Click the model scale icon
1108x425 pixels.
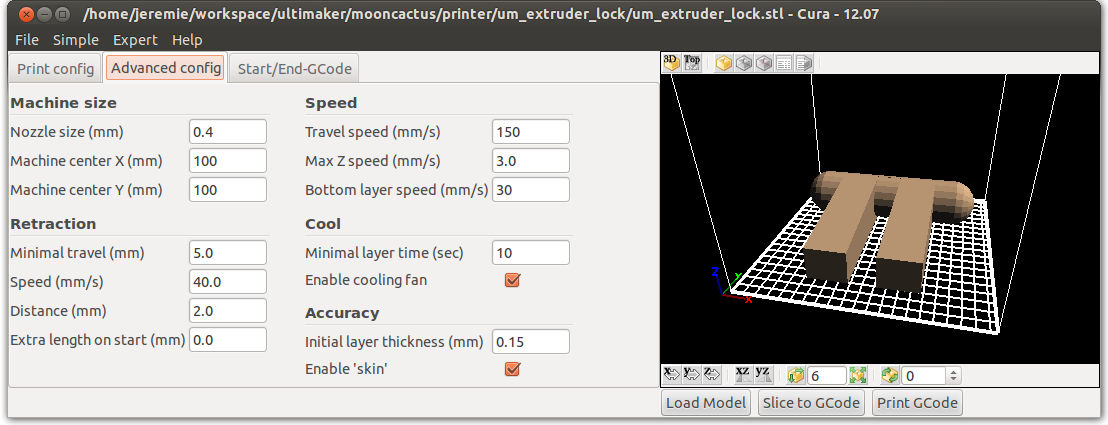pos(796,375)
